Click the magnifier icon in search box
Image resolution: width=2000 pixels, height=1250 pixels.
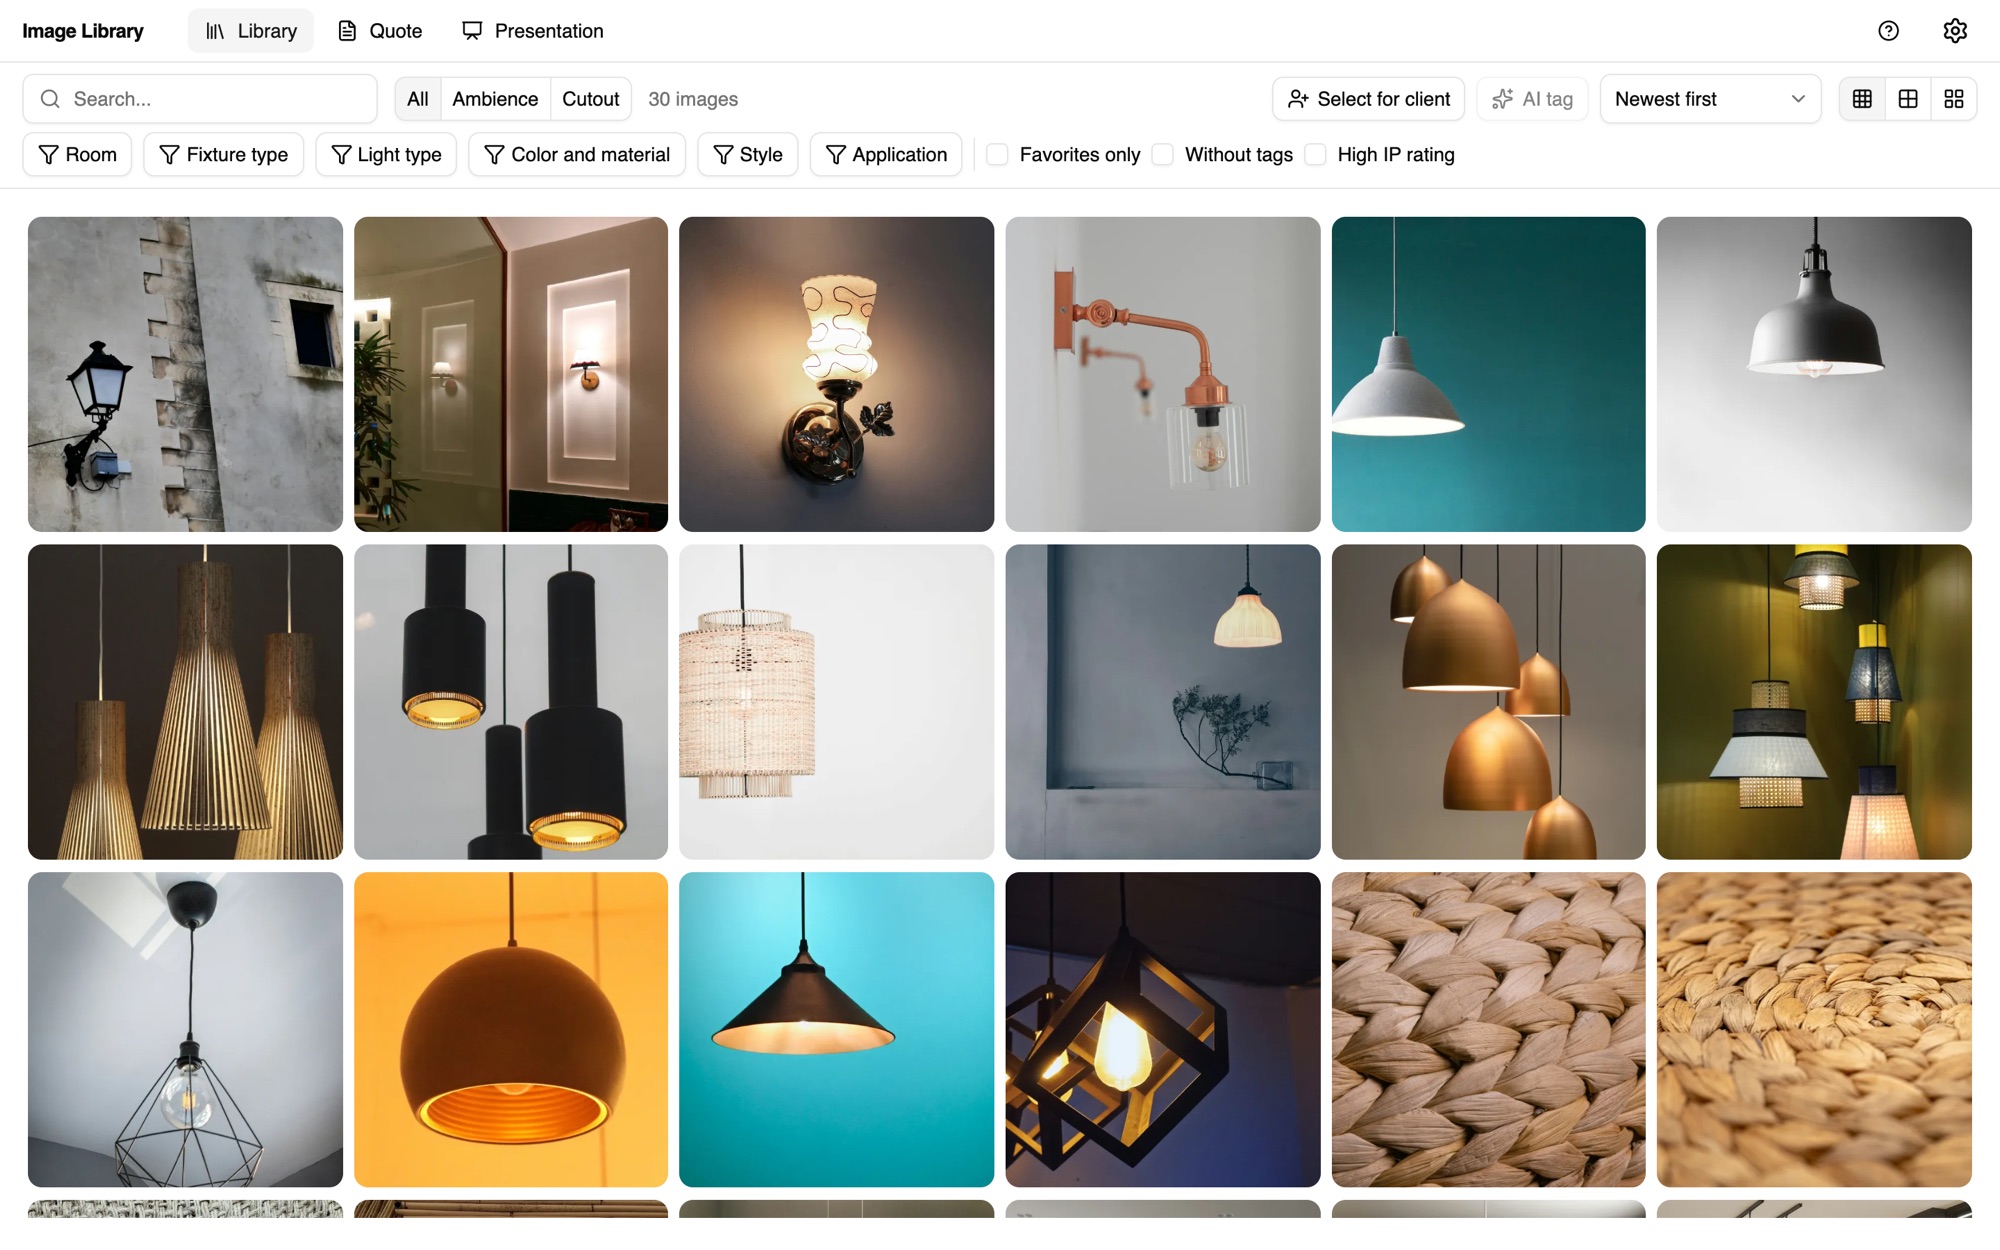pyautogui.click(x=50, y=99)
